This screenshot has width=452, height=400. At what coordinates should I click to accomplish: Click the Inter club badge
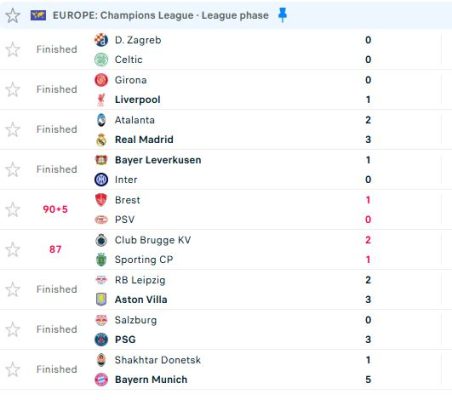tap(101, 180)
